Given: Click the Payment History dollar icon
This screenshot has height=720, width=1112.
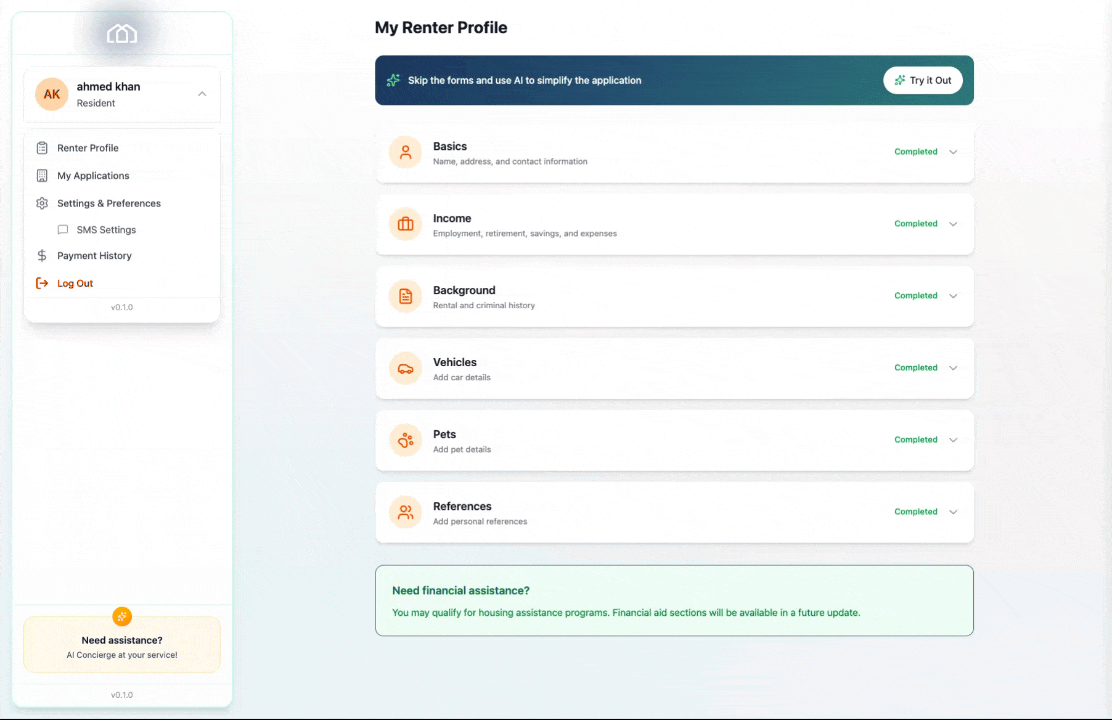Looking at the screenshot, I should (x=41, y=255).
